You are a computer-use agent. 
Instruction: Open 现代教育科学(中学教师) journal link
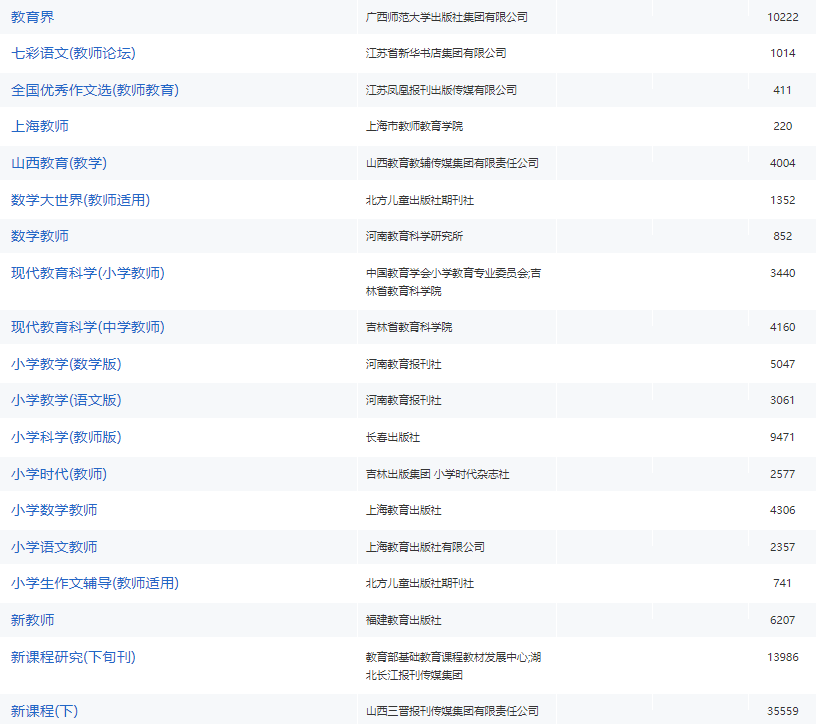click(x=88, y=327)
